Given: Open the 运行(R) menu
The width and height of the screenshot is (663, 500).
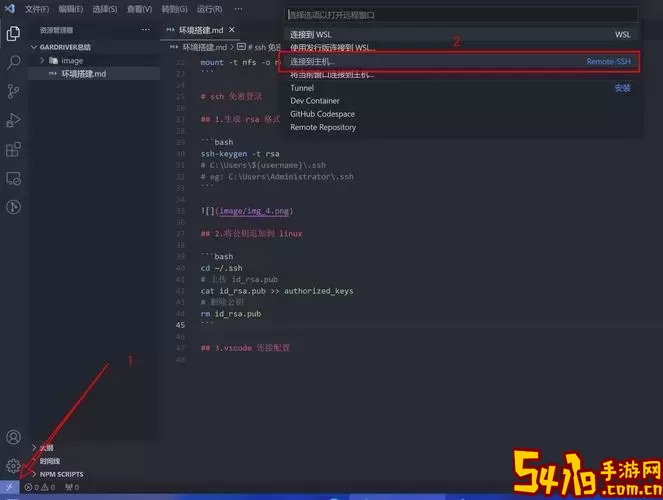Looking at the screenshot, I should 209,9.
